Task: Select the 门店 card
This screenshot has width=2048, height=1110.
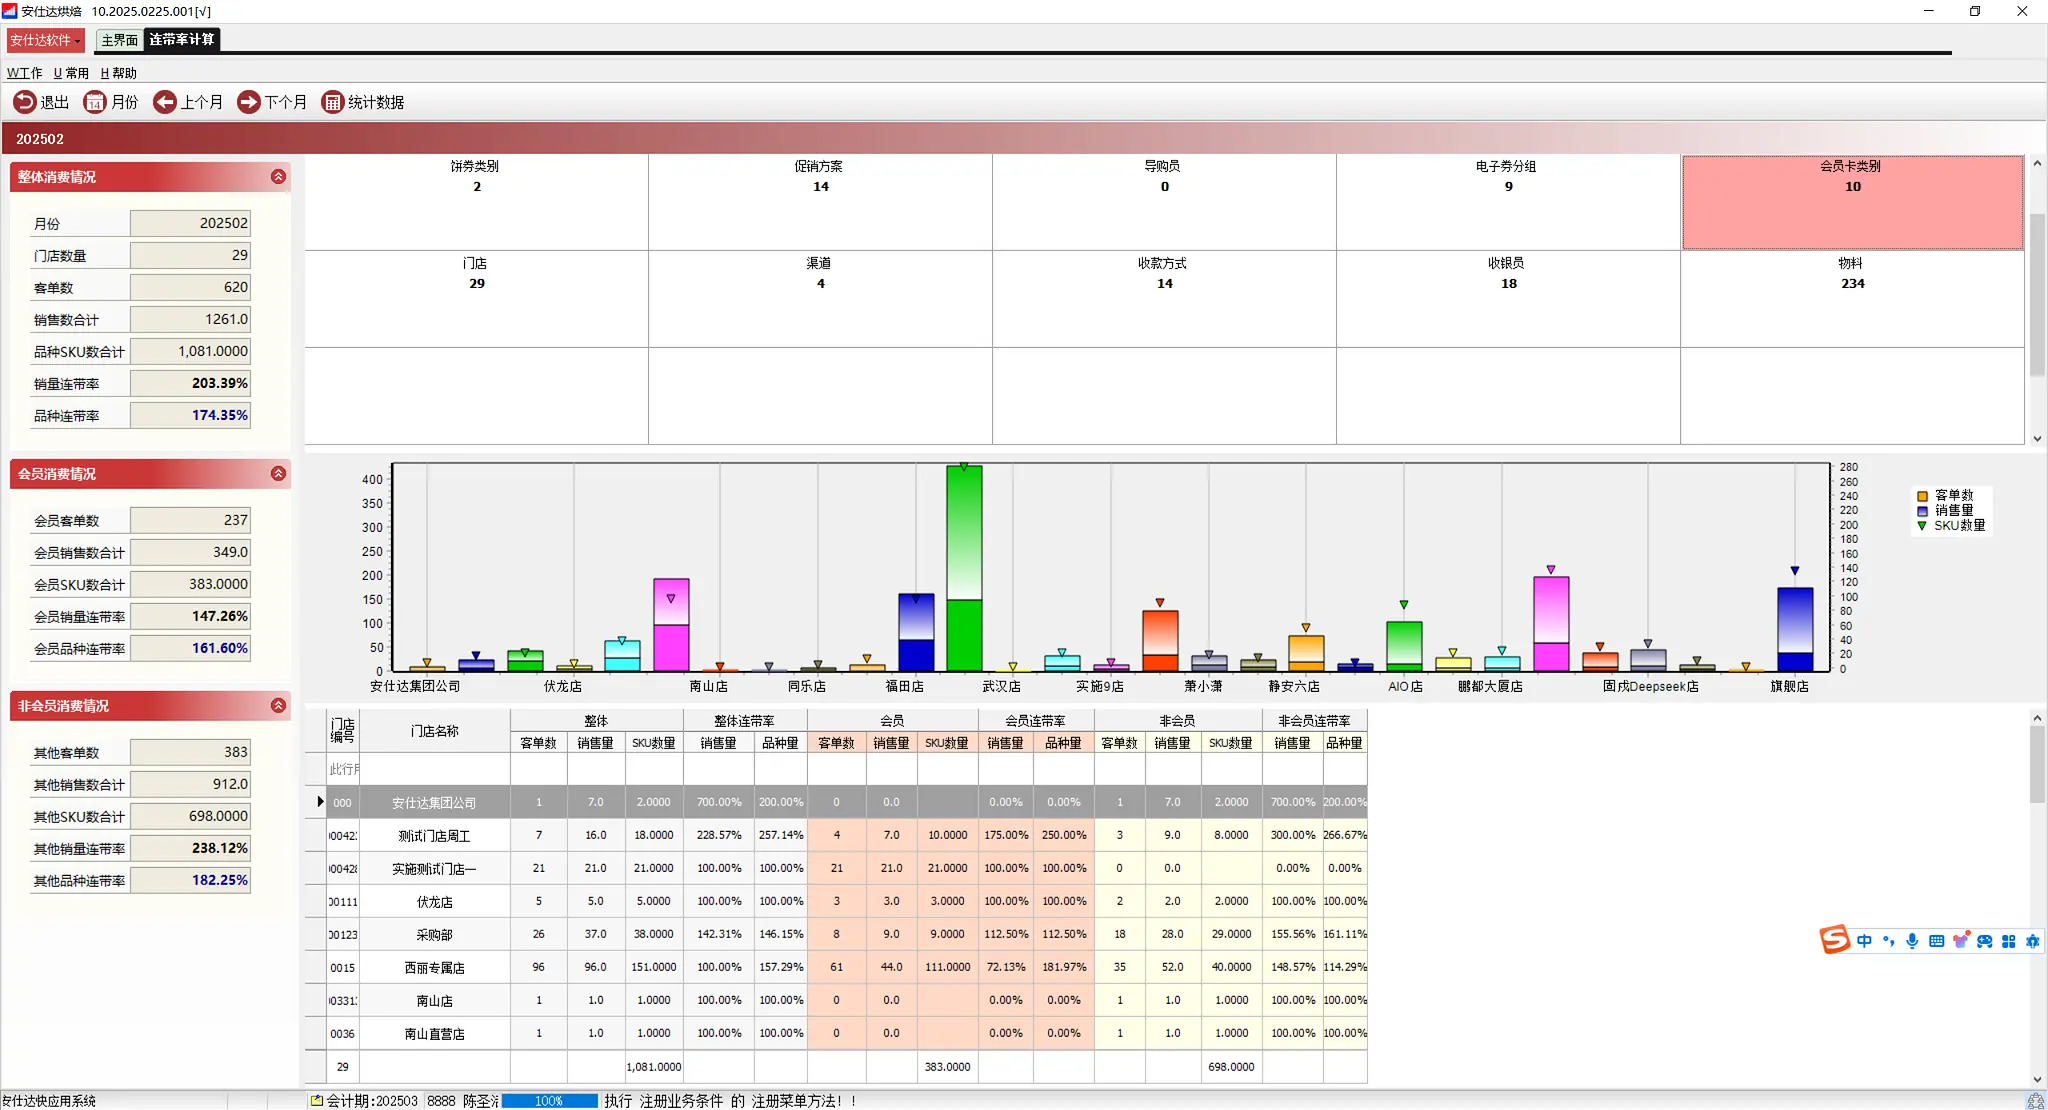Action: [476, 299]
